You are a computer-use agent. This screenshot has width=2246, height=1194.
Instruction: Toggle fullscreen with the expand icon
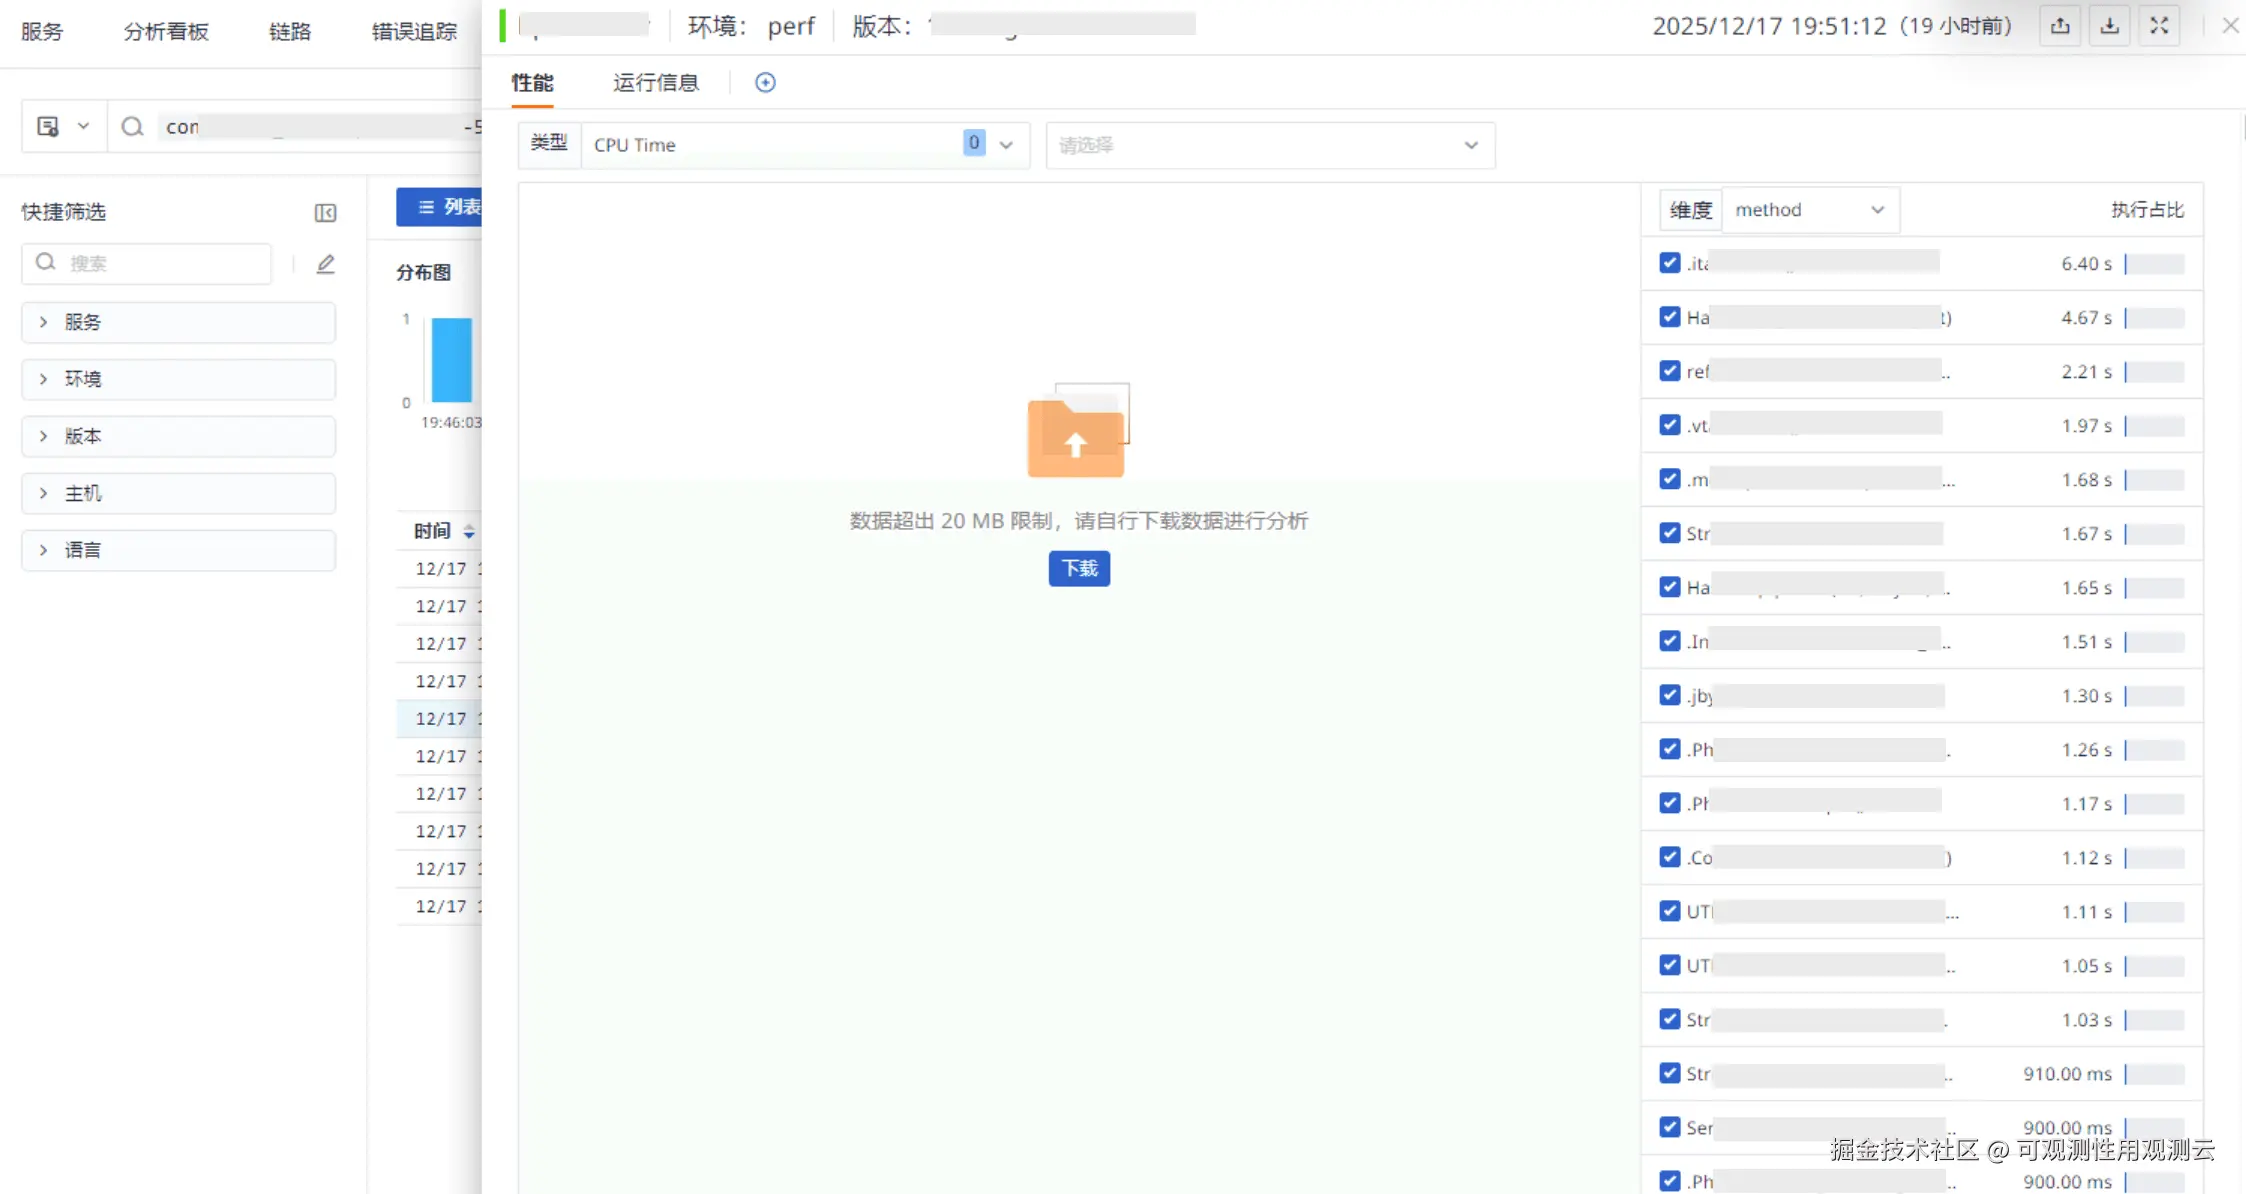click(2159, 27)
